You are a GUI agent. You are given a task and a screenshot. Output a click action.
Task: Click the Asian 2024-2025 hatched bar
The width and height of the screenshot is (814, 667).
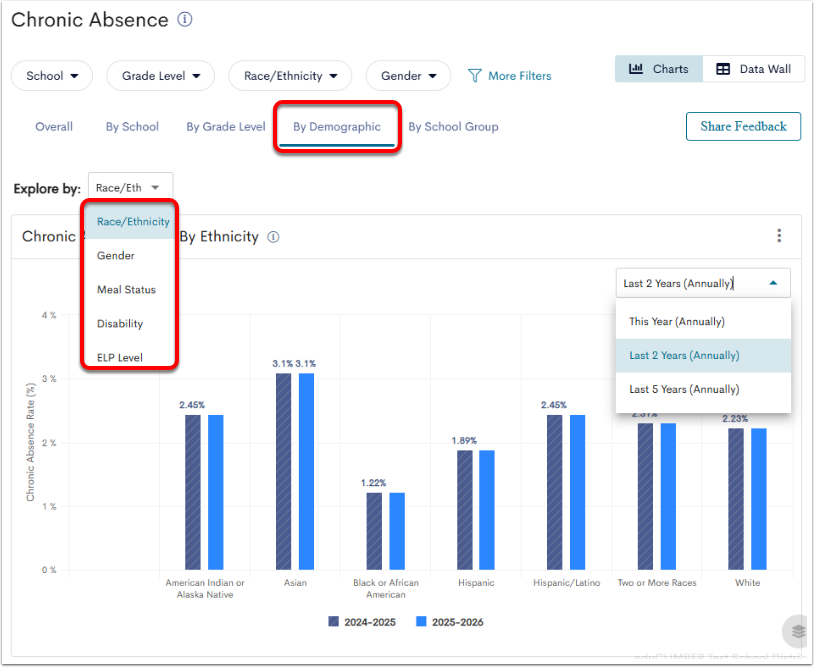pos(283,471)
